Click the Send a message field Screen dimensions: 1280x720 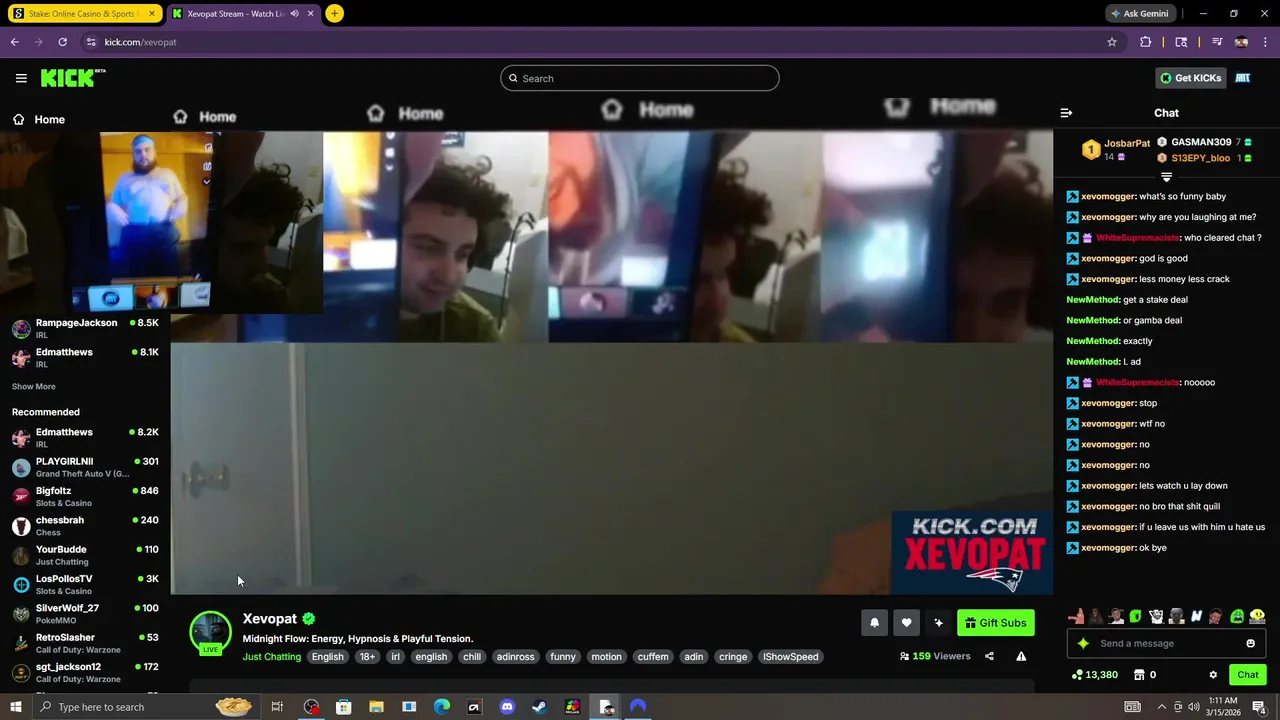tap(1166, 643)
